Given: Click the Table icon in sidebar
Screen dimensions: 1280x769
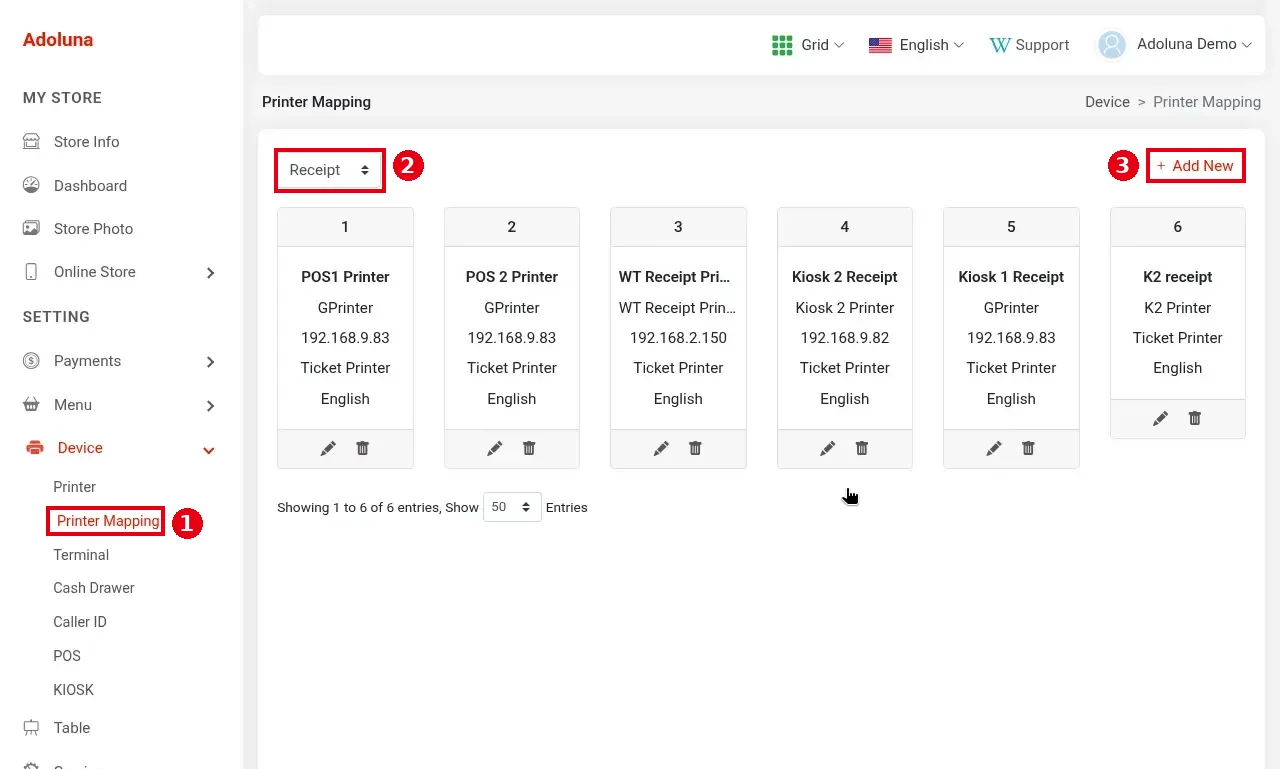Looking at the screenshot, I should click(x=31, y=727).
